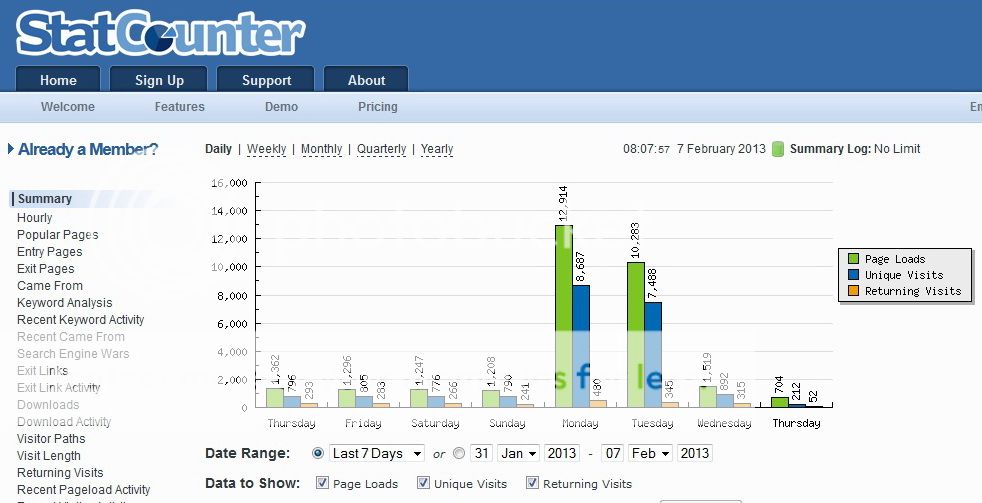
Task: Open Popular Pages in sidebar
Action: pos(57,235)
